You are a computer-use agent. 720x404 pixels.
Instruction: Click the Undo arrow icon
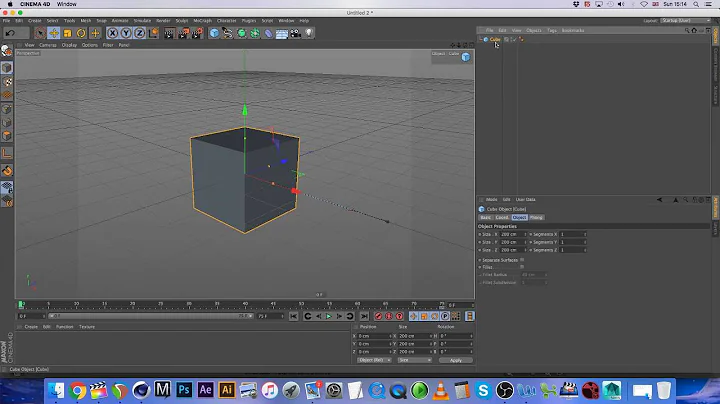tap(10, 33)
